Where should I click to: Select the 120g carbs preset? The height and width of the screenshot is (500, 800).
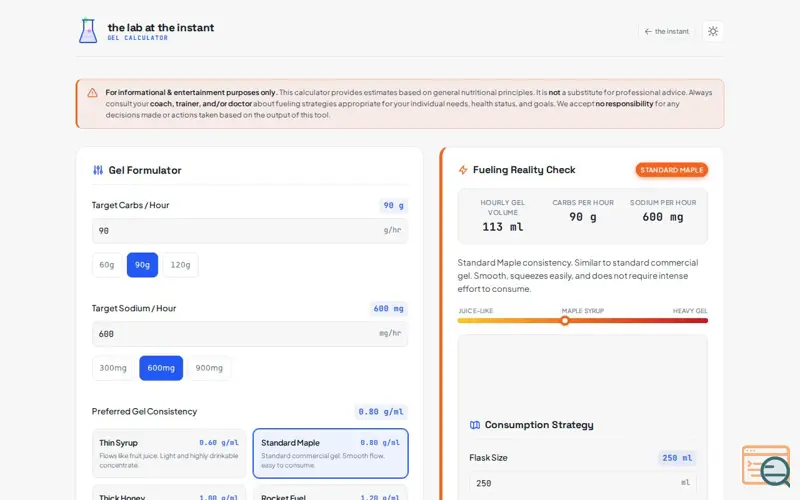point(181,265)
